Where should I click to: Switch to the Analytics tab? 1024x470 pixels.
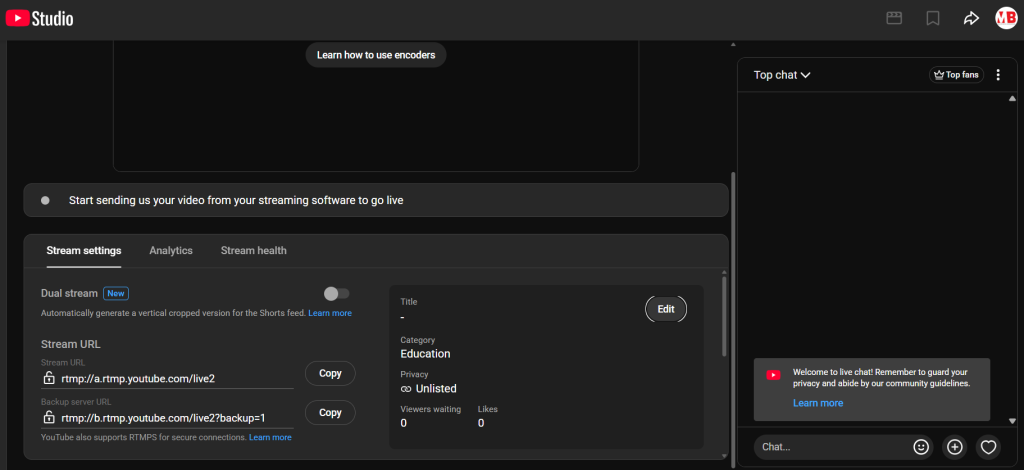(171, 251)
